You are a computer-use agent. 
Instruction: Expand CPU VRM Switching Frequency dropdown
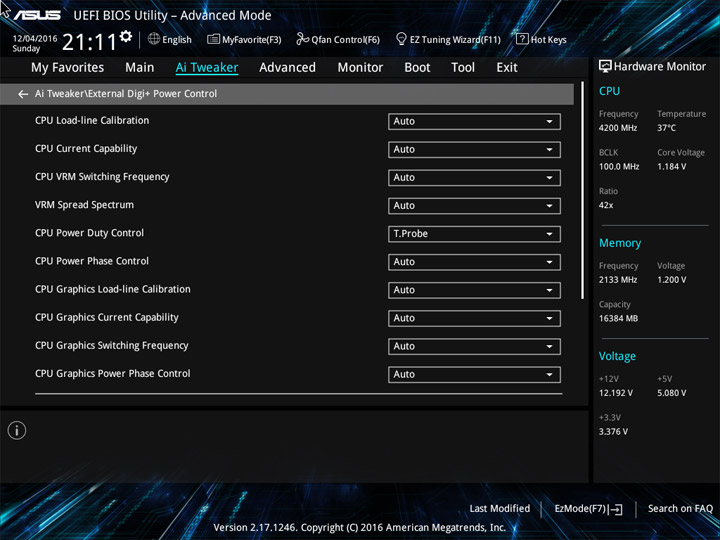click(x=474, y=178)
